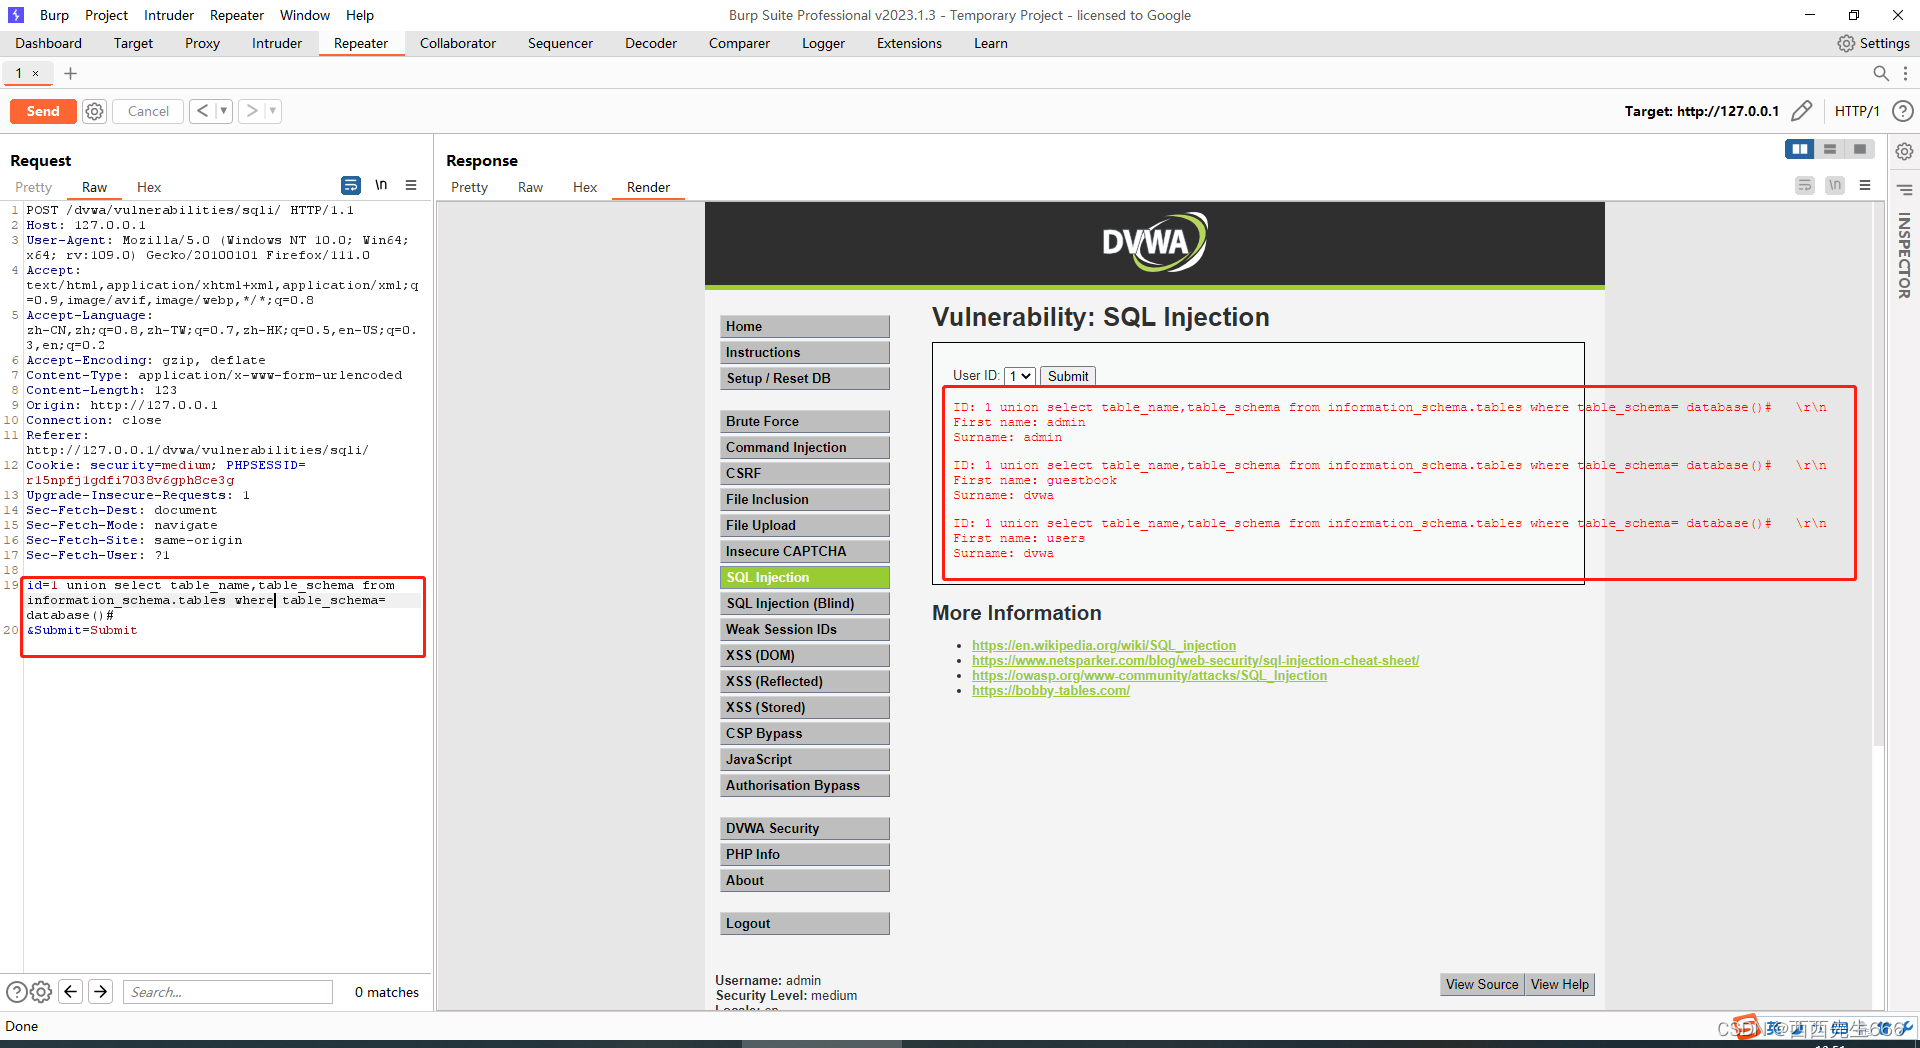
Task: Open the Window menu
Action: click(305, 15)
